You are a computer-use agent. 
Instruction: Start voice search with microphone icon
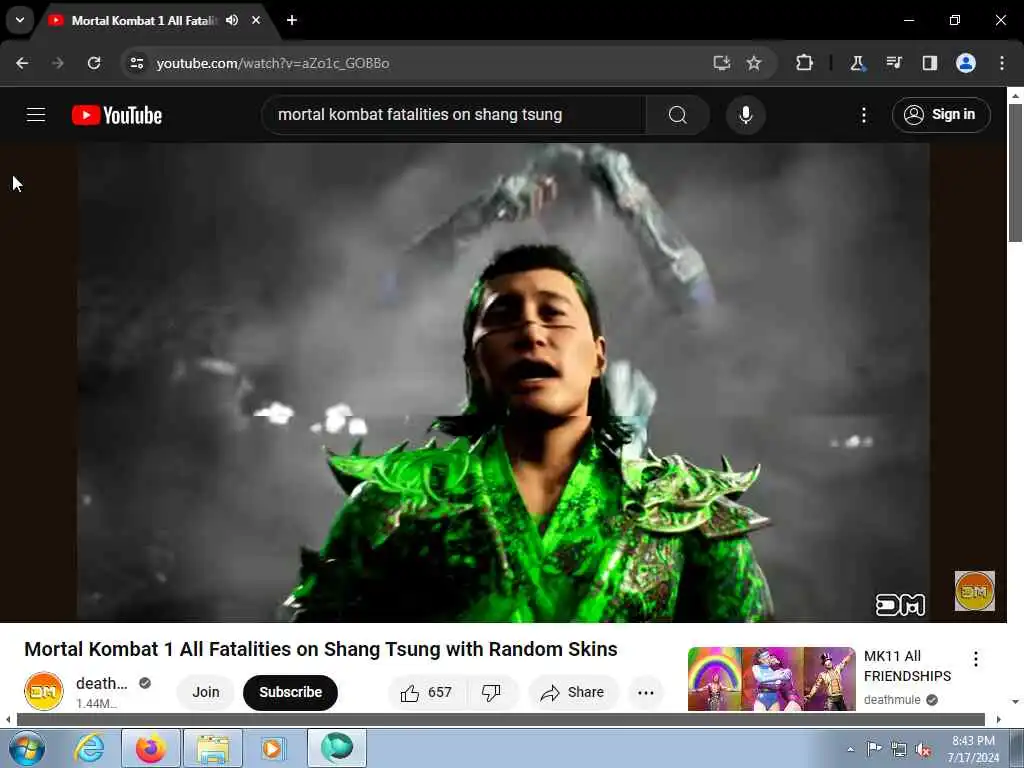746,115
